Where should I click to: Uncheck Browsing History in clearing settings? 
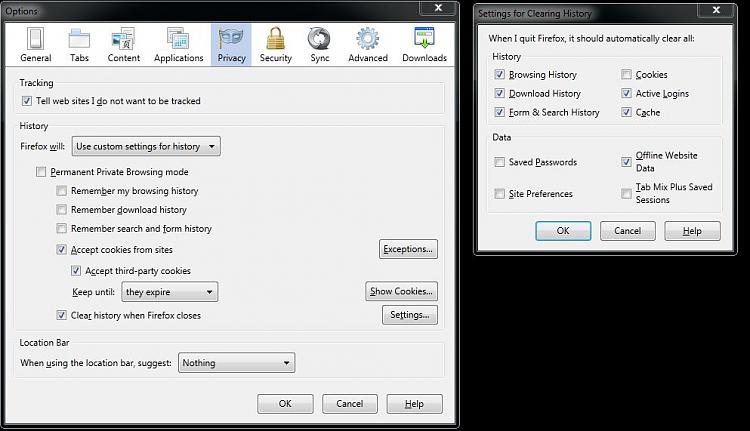(499, 75)
